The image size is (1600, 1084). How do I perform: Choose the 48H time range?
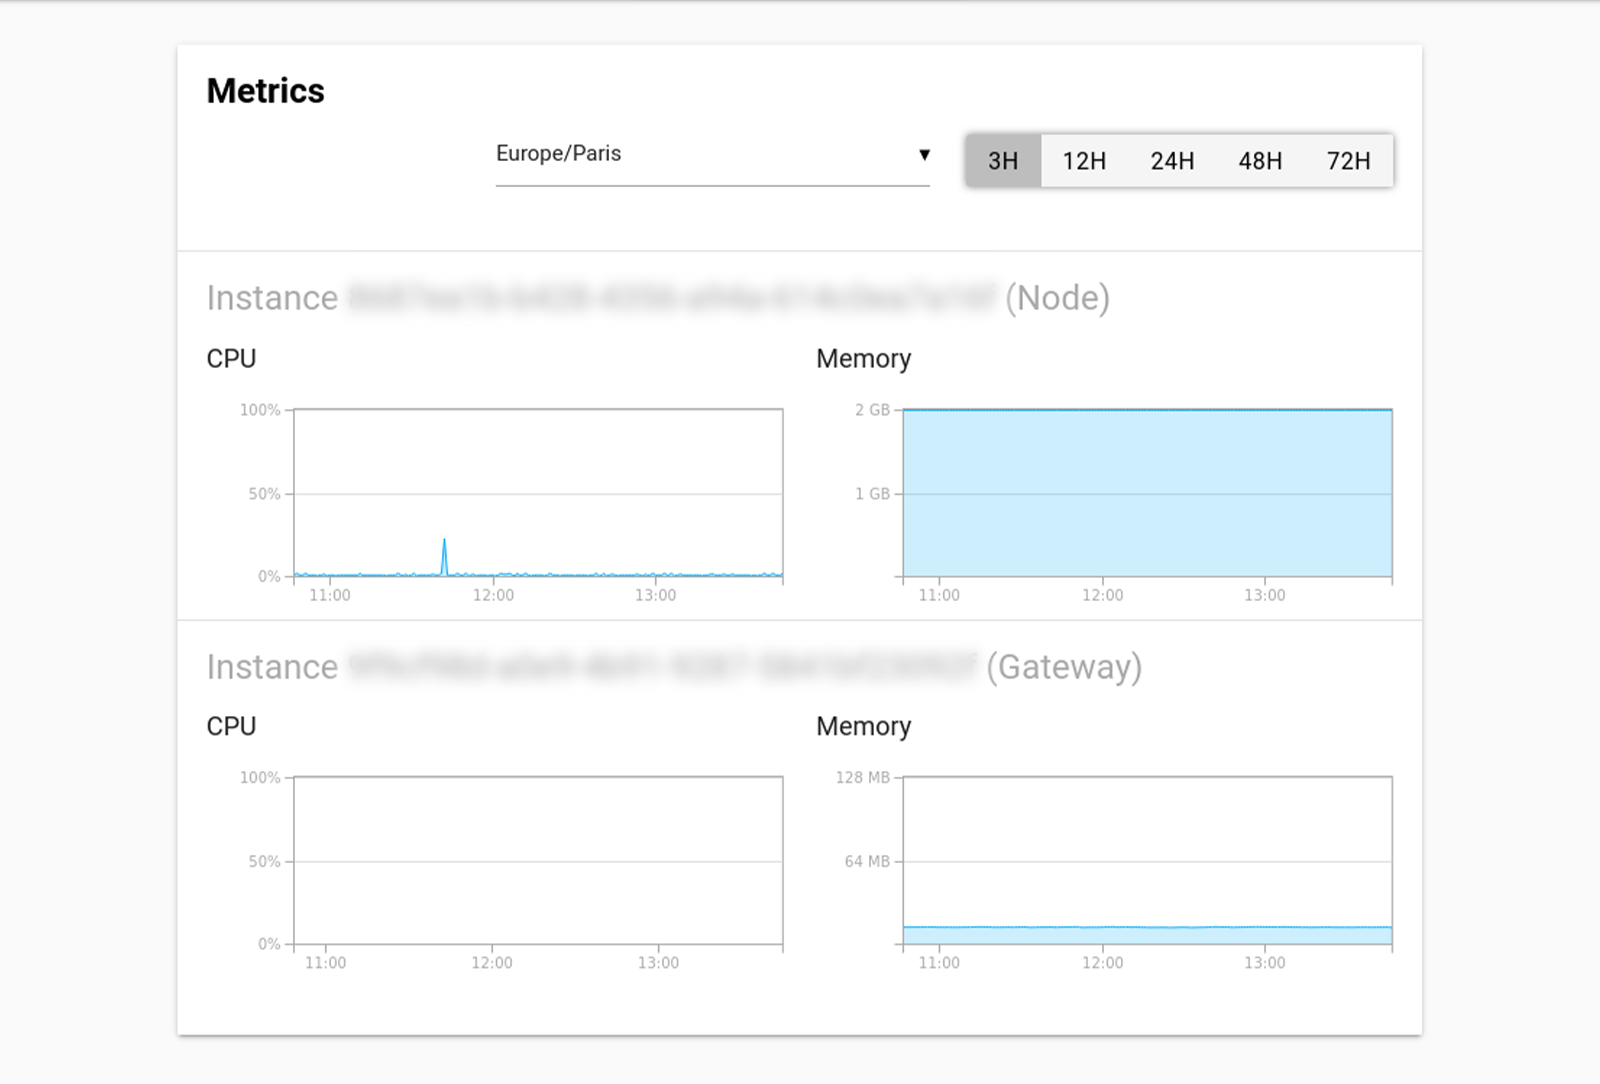click(1260, 161)
